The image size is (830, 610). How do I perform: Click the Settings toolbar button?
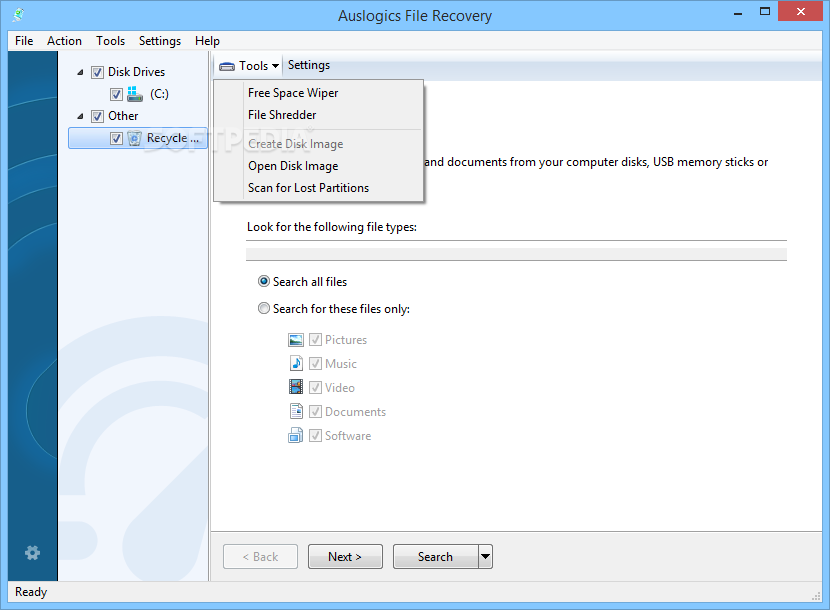309,65
